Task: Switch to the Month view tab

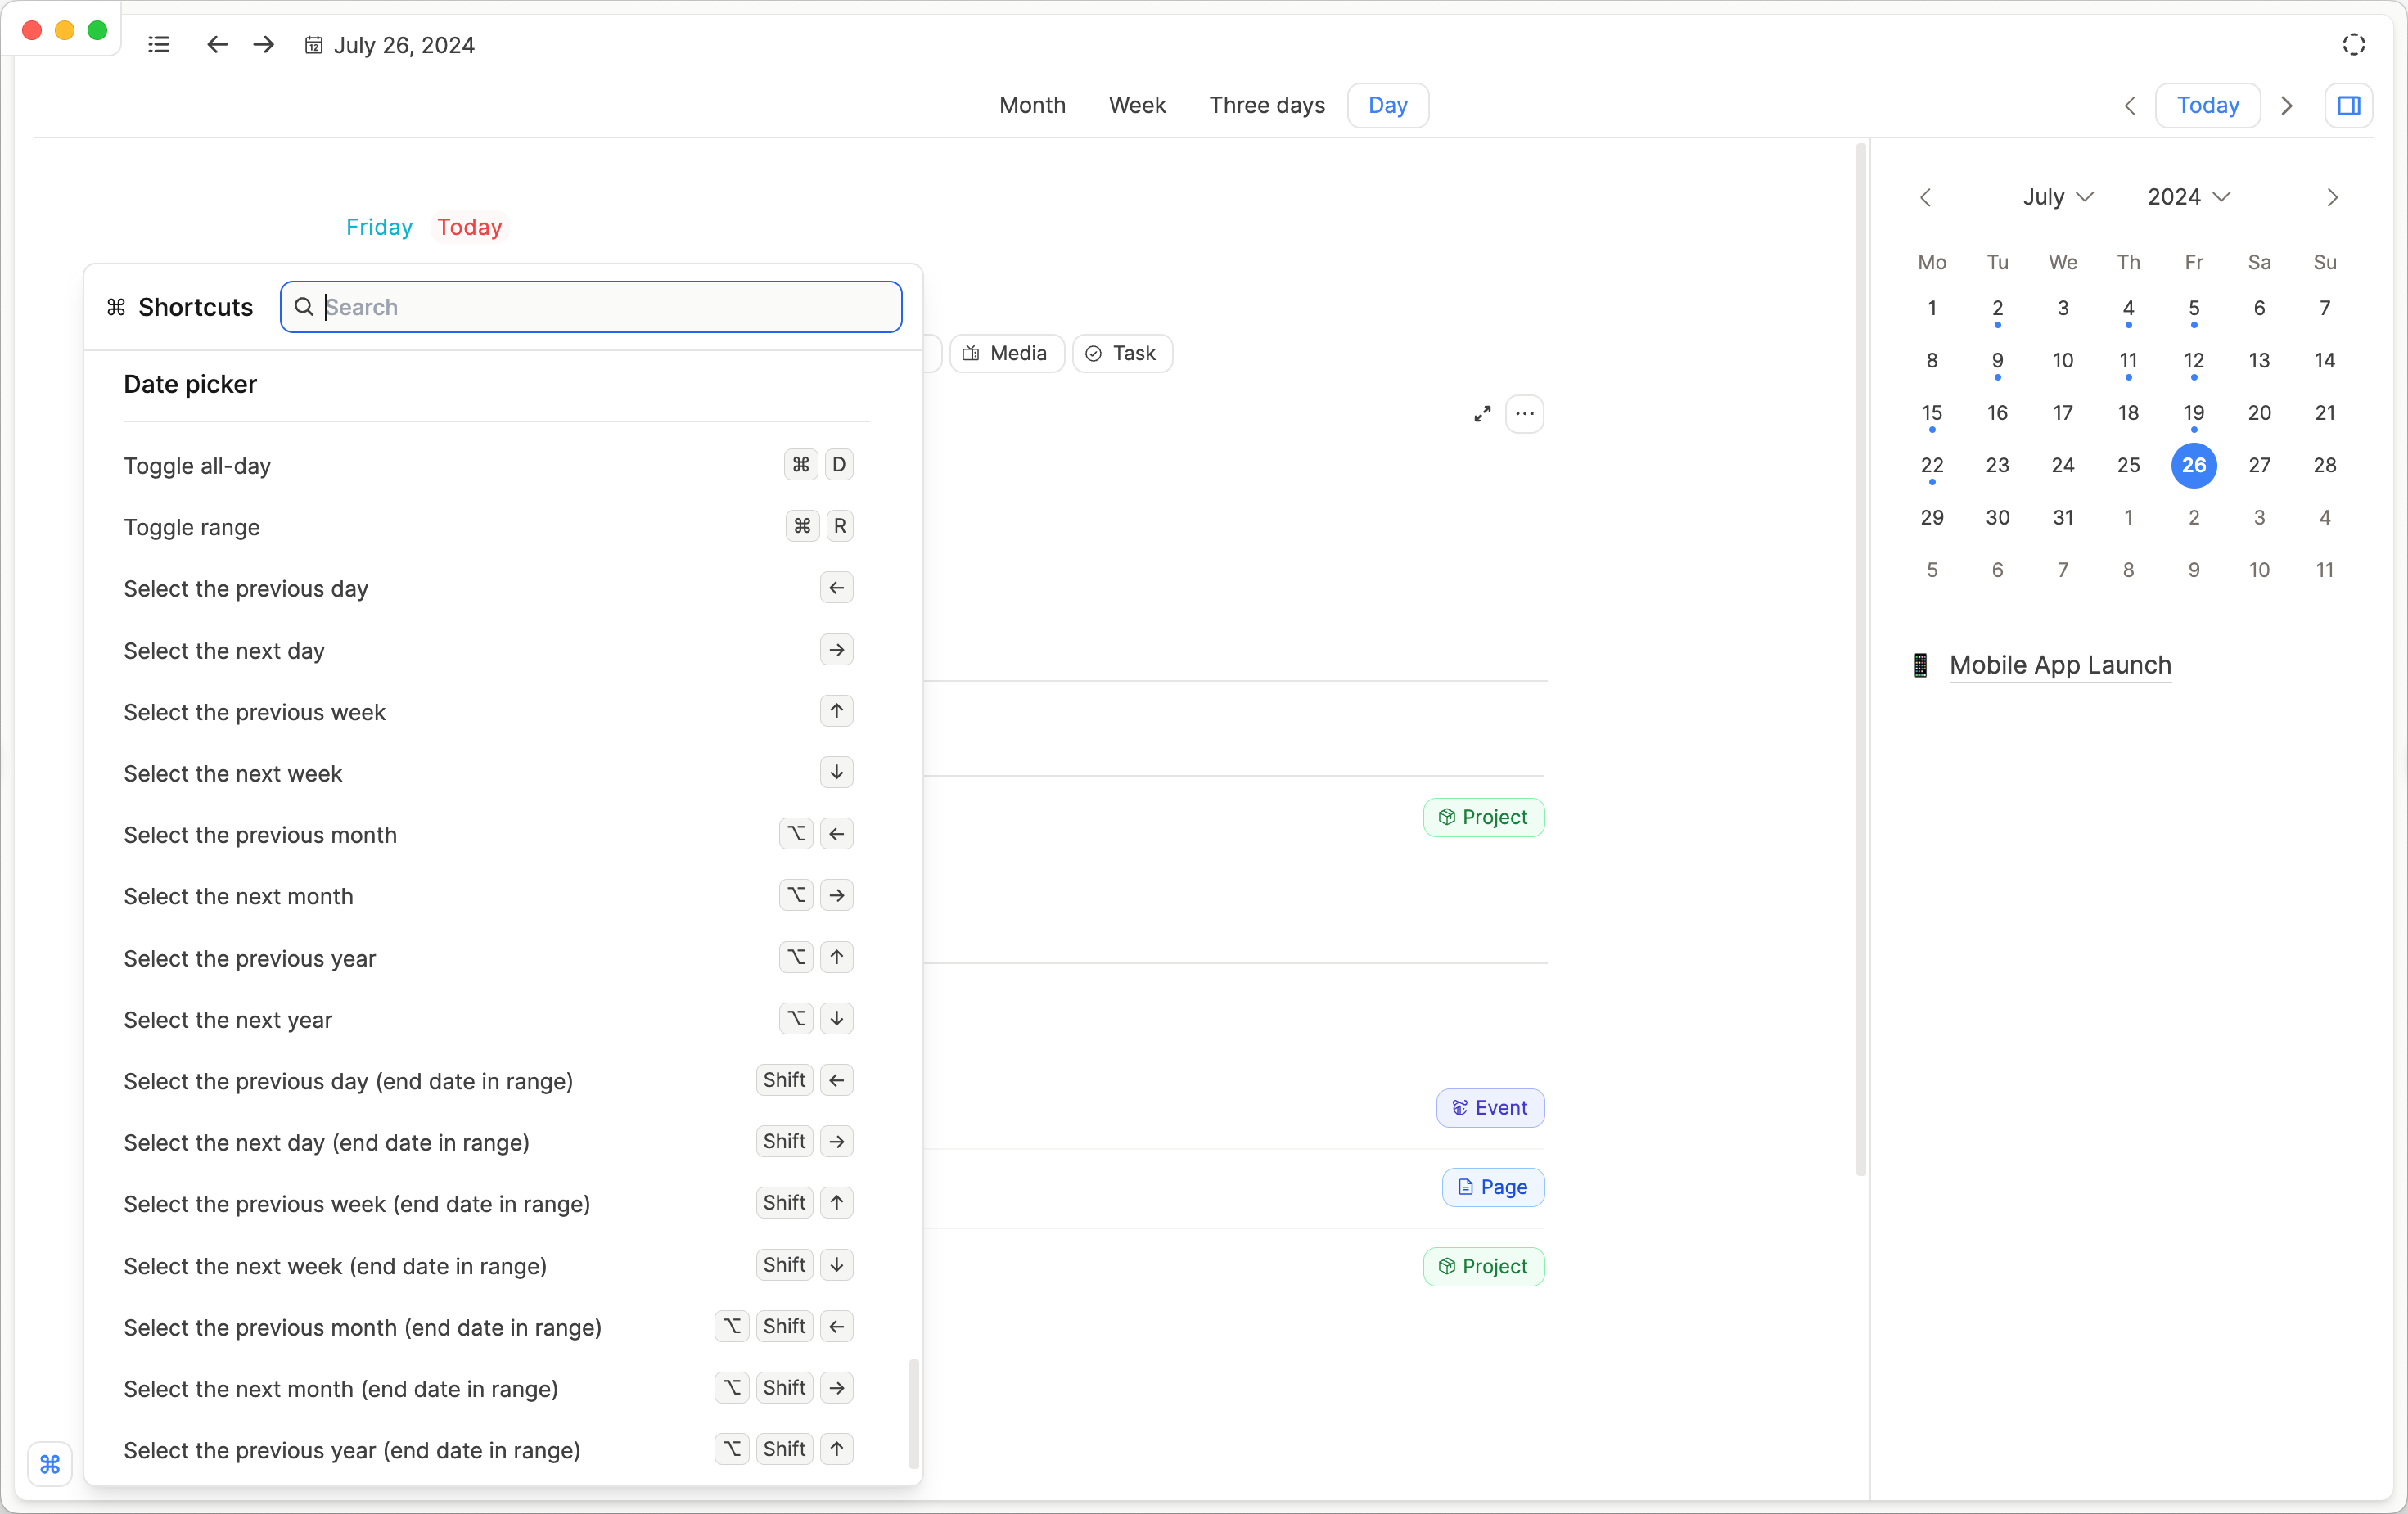Action: coord(1032,105)
